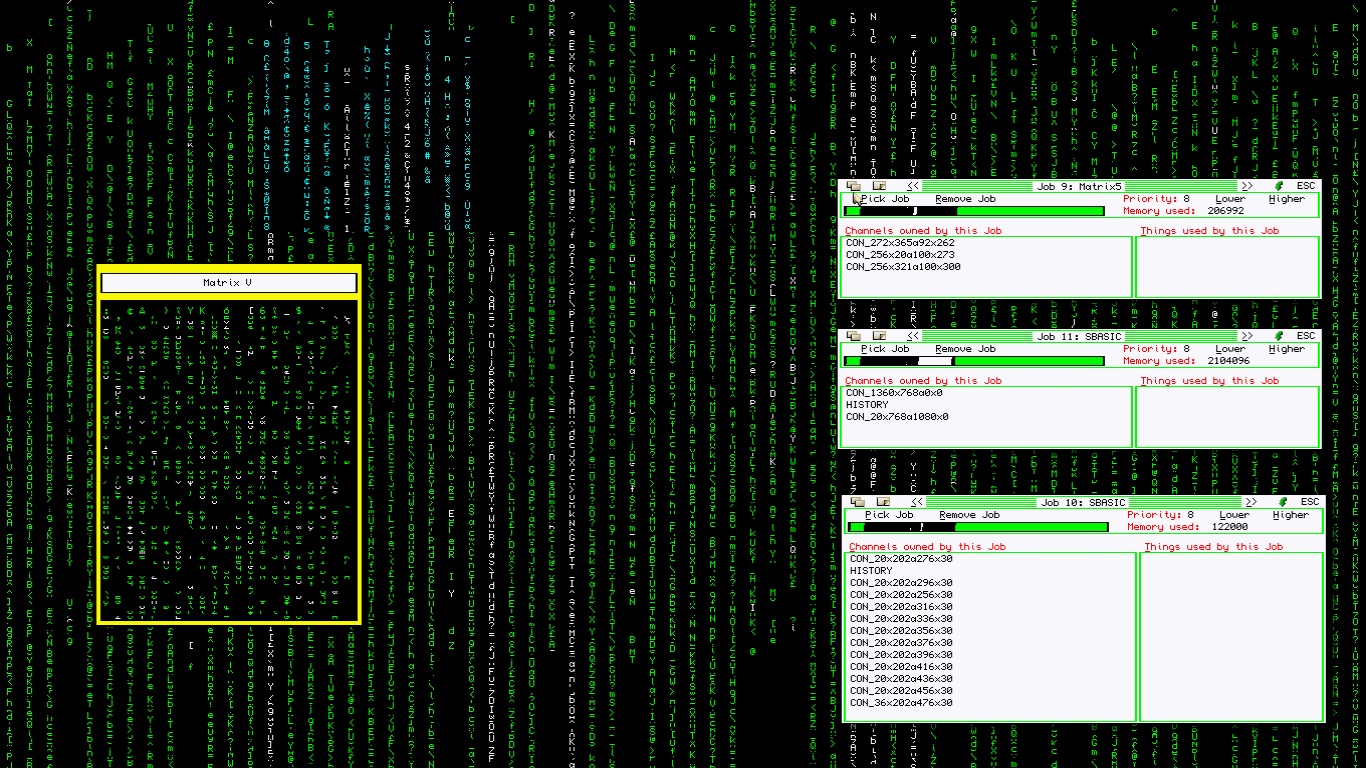Image resolution: width=1366 pixels, height=768 pixels.
Task: Select channel CON_20x202a296x30 in Job 10
Action: pos(901,583)
